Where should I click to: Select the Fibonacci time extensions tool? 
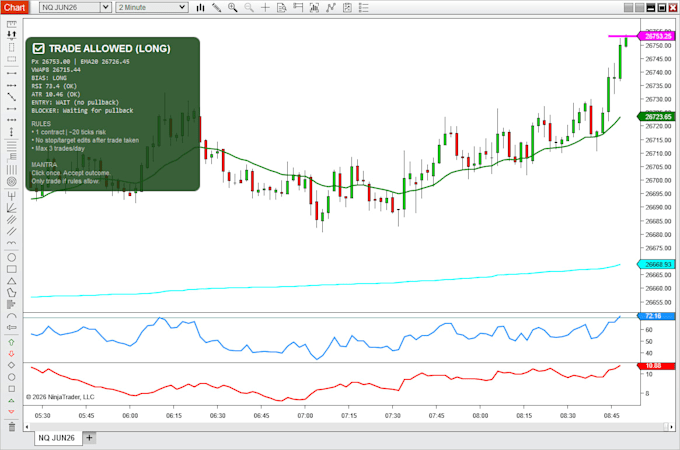(12, 170)
